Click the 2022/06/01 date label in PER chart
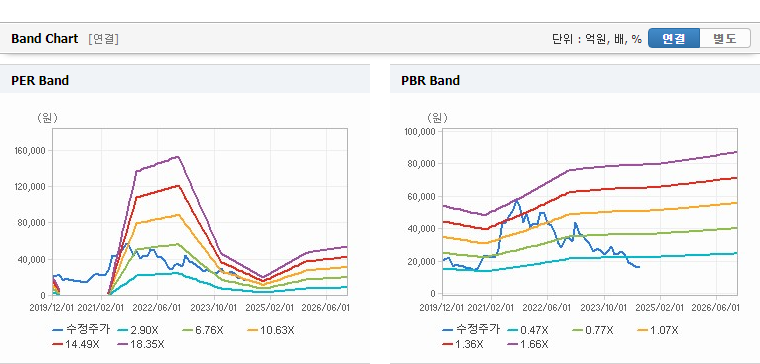Image resolution: width=760 pixels, height=364 pixels. click(x=157, y=307)
